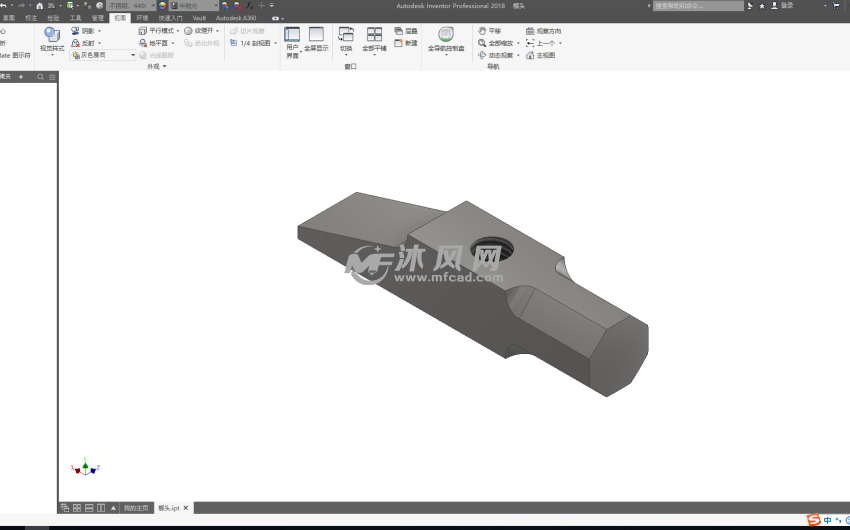Click the help and command search field
Viewport: 850px width, 530px height.
[x=697, y=6]
